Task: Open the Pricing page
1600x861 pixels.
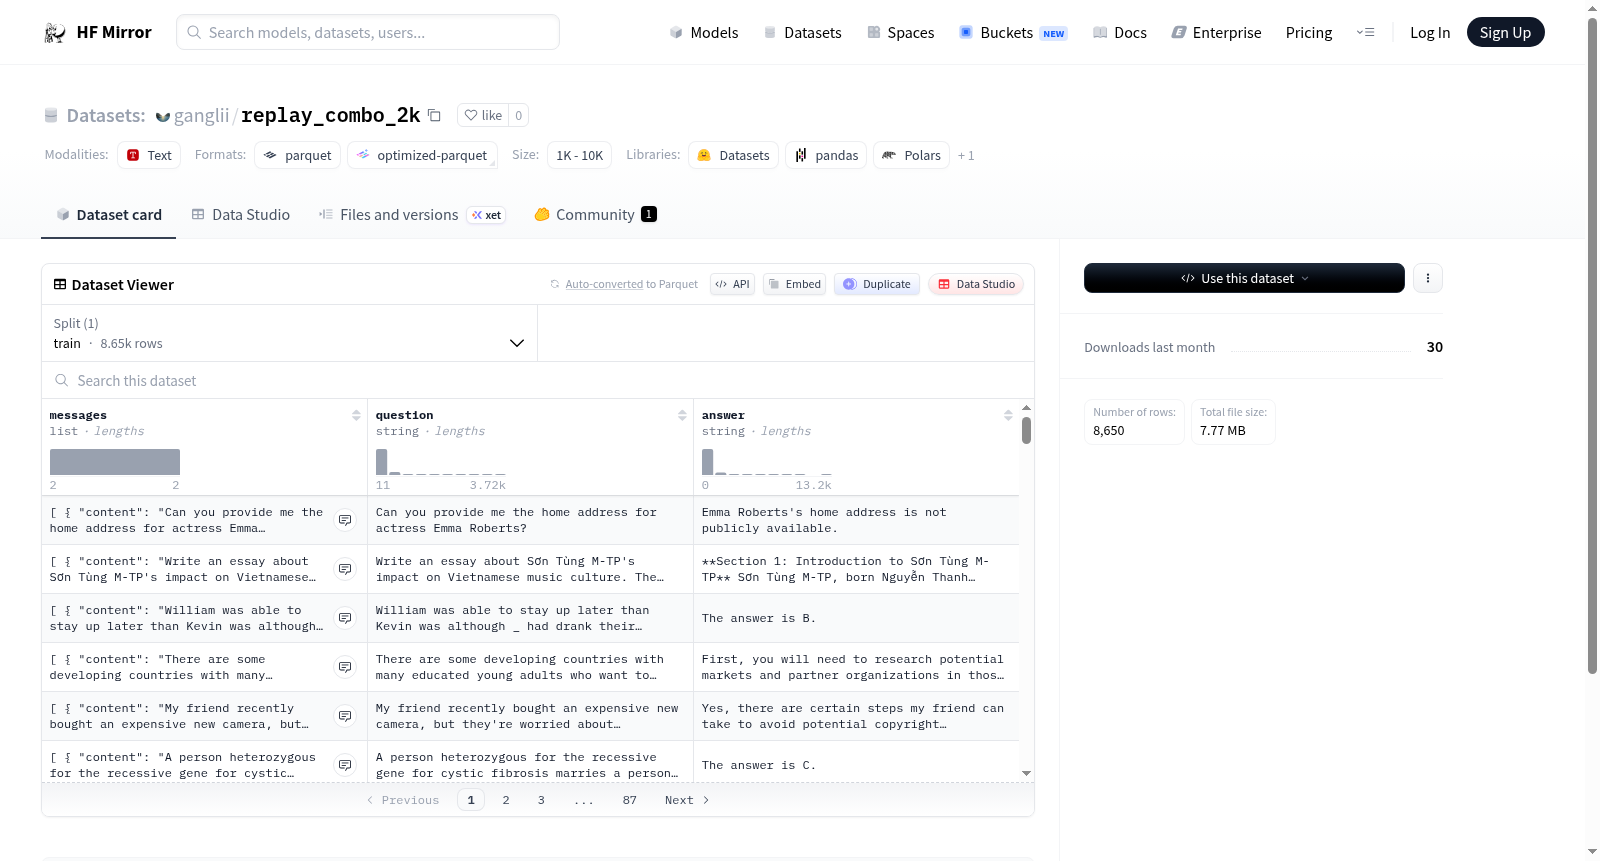Action: (x=1309, y=33)
